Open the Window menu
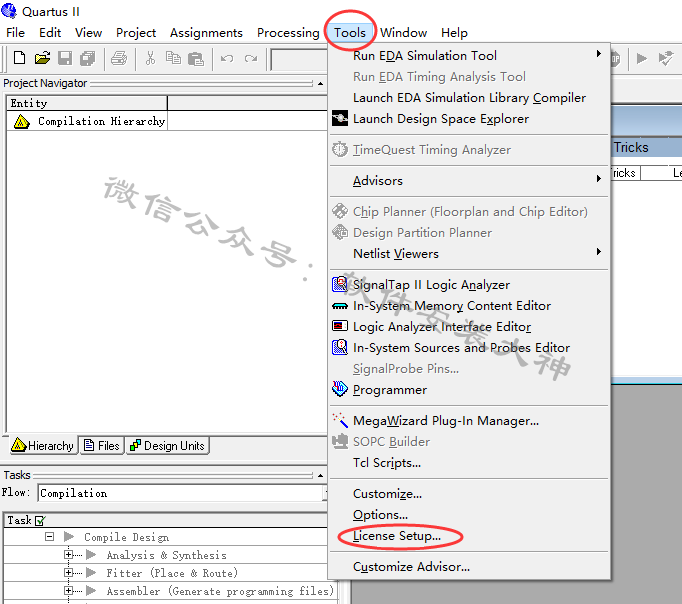Image resolution: width=682 pixels, height=604 pixels. 403,33
